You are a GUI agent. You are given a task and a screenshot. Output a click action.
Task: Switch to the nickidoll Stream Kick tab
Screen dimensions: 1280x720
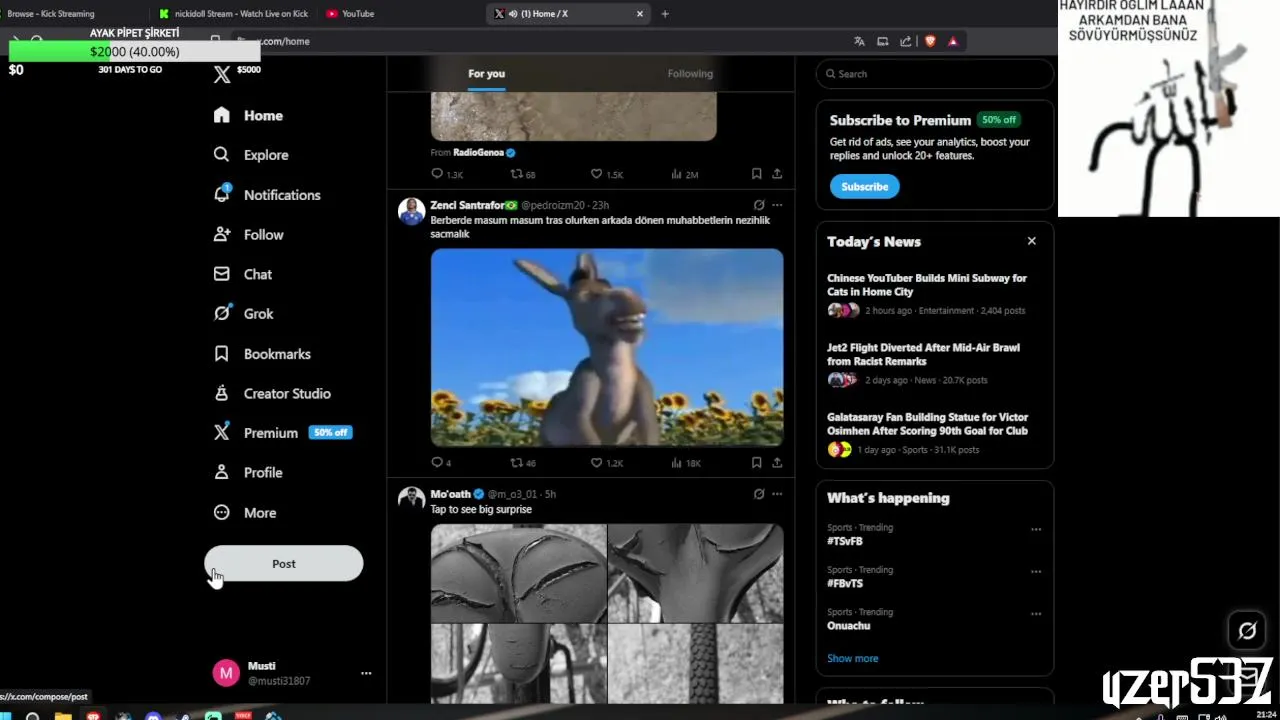click(235, 14)
